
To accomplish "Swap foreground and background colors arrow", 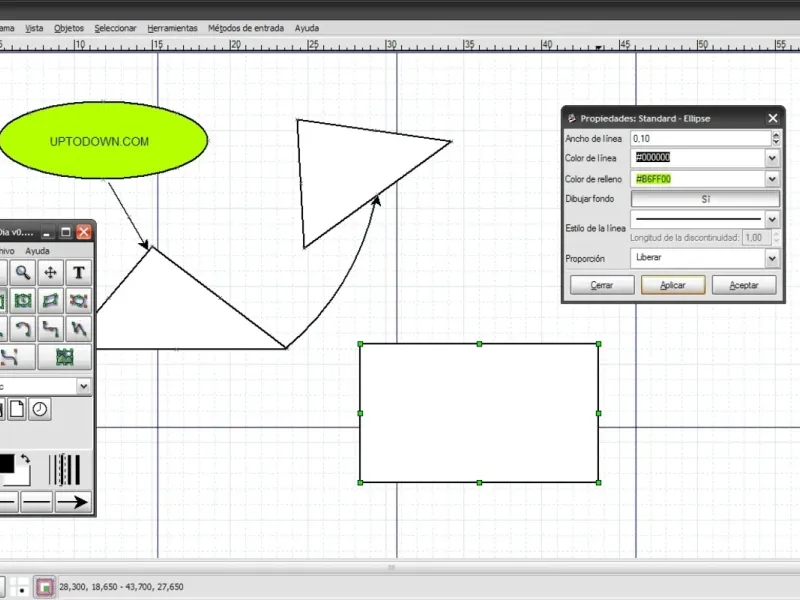I will tap(24, 460).
